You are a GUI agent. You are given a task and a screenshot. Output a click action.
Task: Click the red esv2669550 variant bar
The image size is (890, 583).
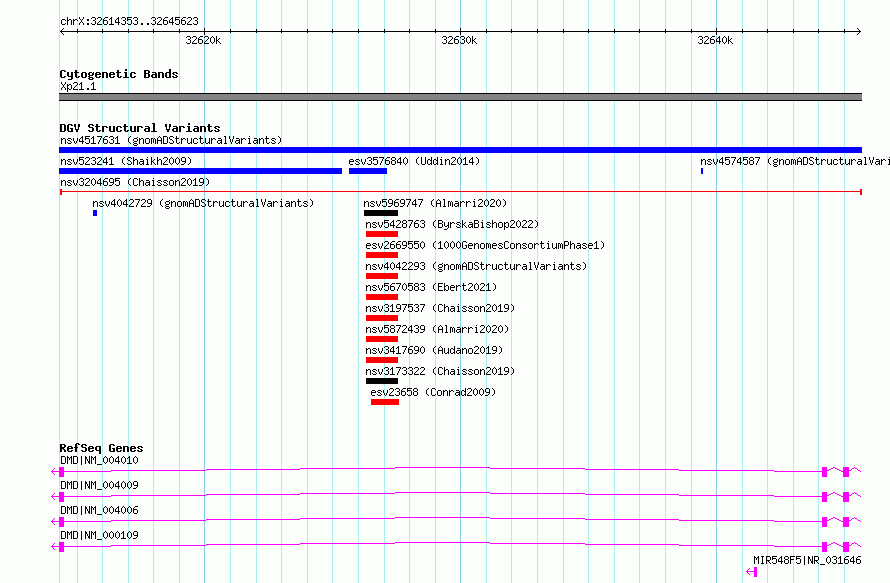(382, 255)
